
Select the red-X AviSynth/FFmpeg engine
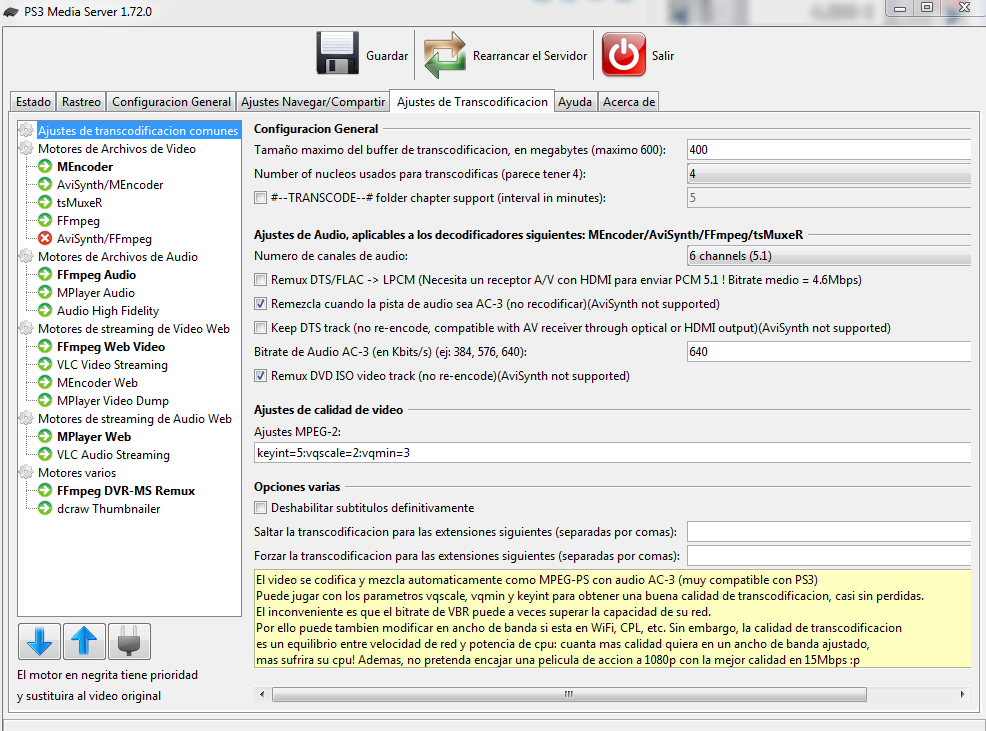pos(104,239)
